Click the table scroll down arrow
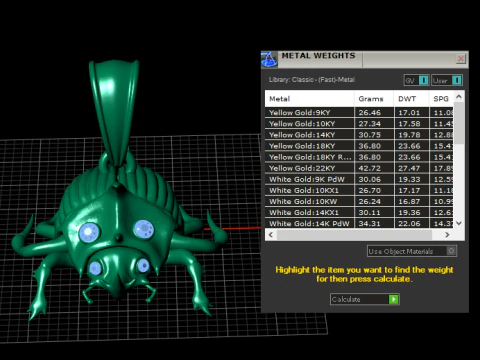This screenshot has width=480, height=360. 459,223
